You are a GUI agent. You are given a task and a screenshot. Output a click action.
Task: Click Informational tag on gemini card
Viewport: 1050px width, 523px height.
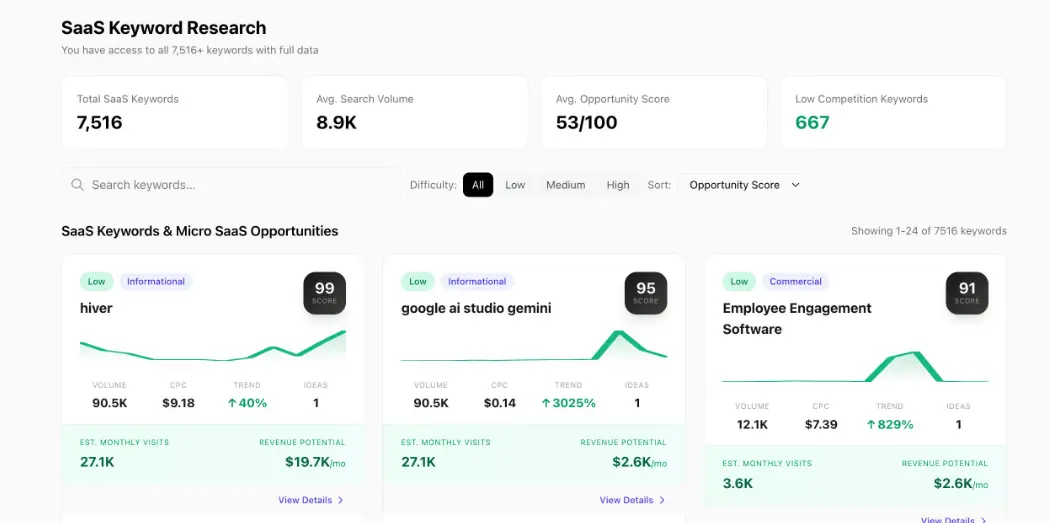coord(477,281)
